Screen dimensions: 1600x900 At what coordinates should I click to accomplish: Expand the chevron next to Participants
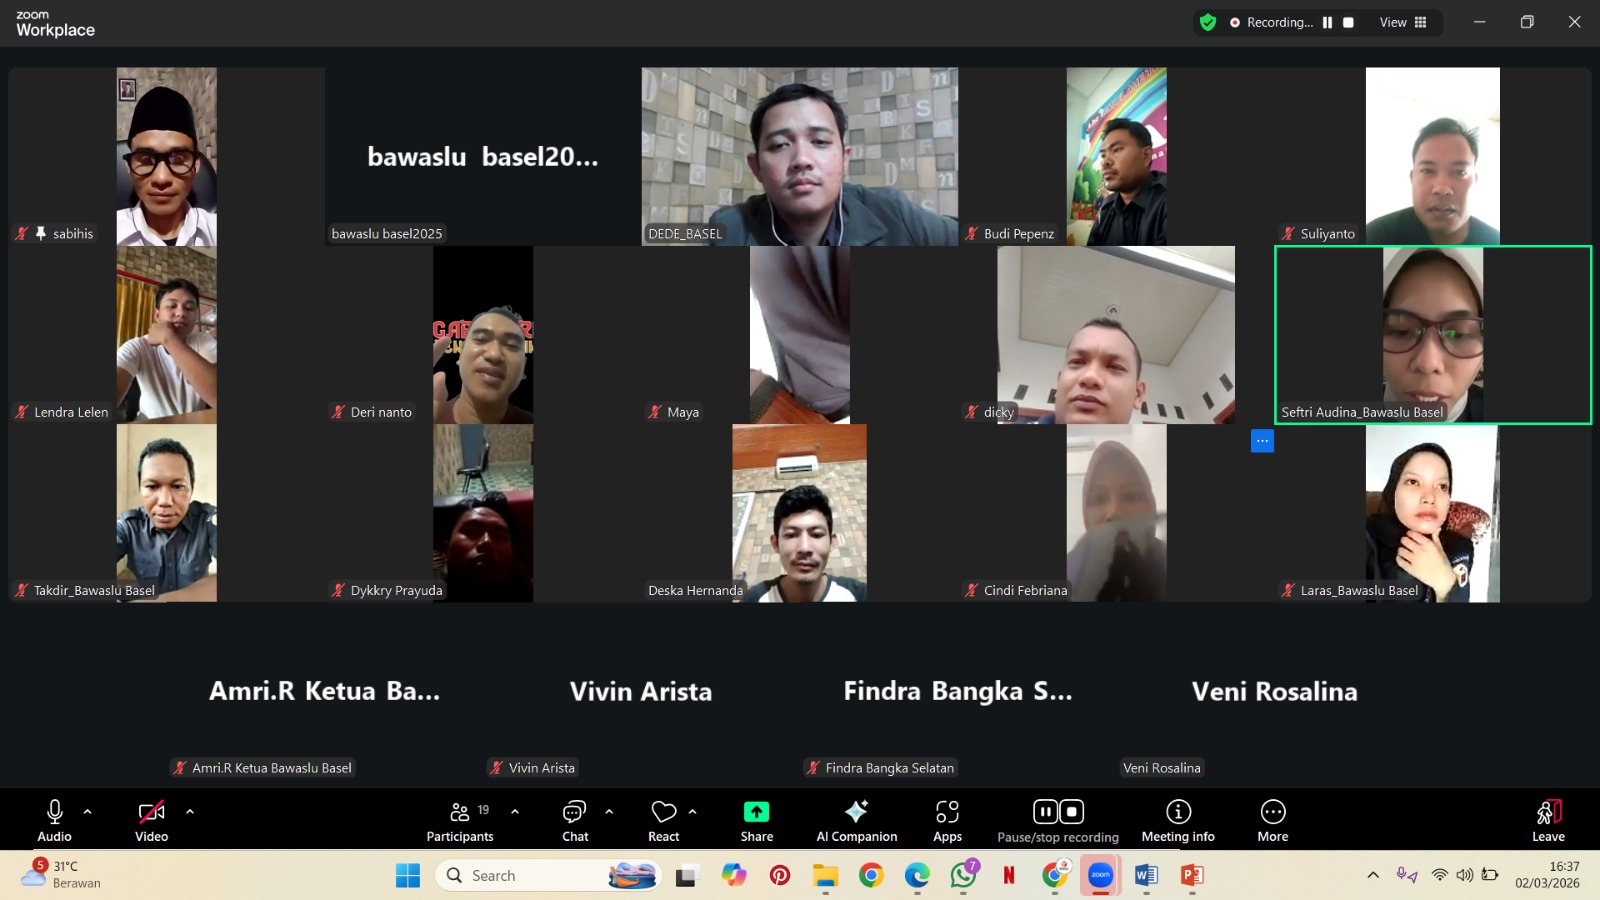point(515,812)
